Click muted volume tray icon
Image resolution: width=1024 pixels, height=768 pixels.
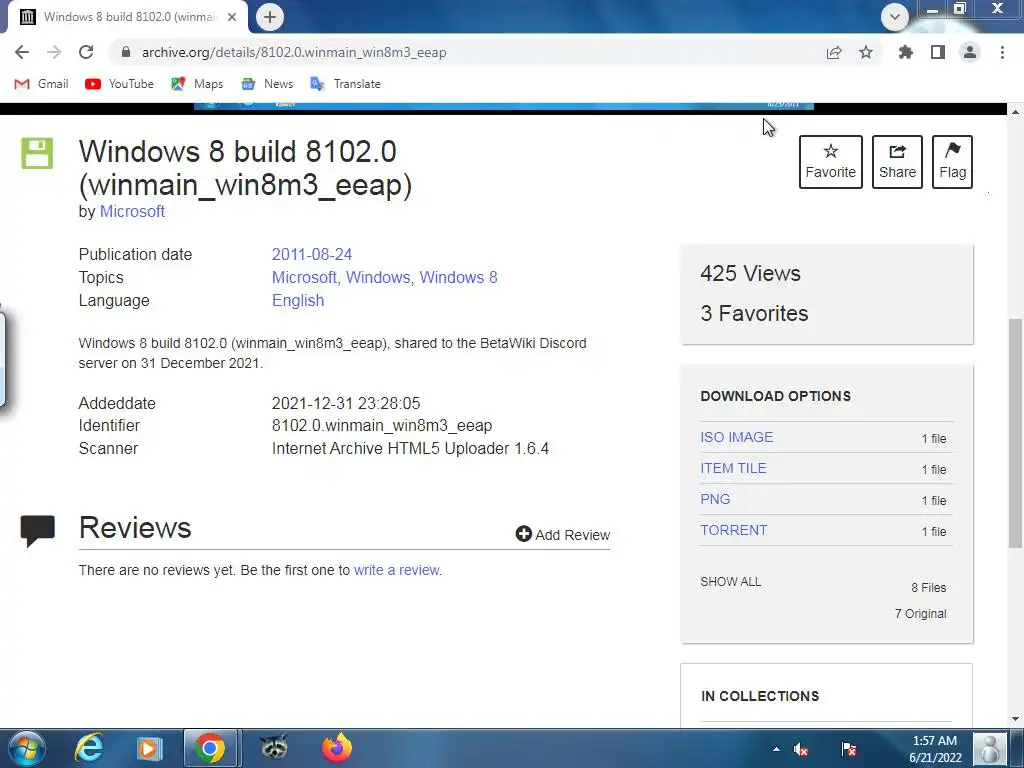point(801,749)
